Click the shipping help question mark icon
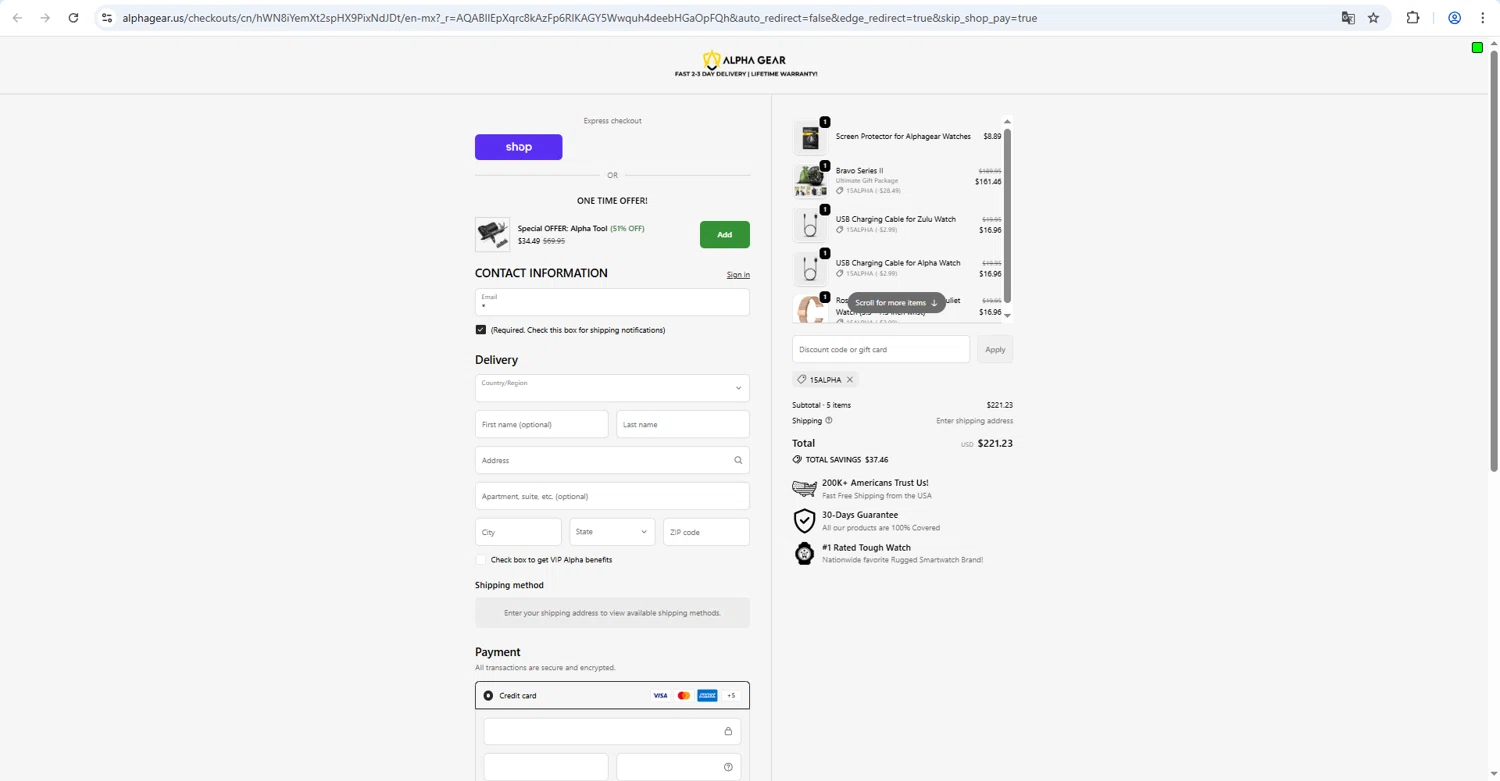The image size is (1500, 781). click(828, 421)
